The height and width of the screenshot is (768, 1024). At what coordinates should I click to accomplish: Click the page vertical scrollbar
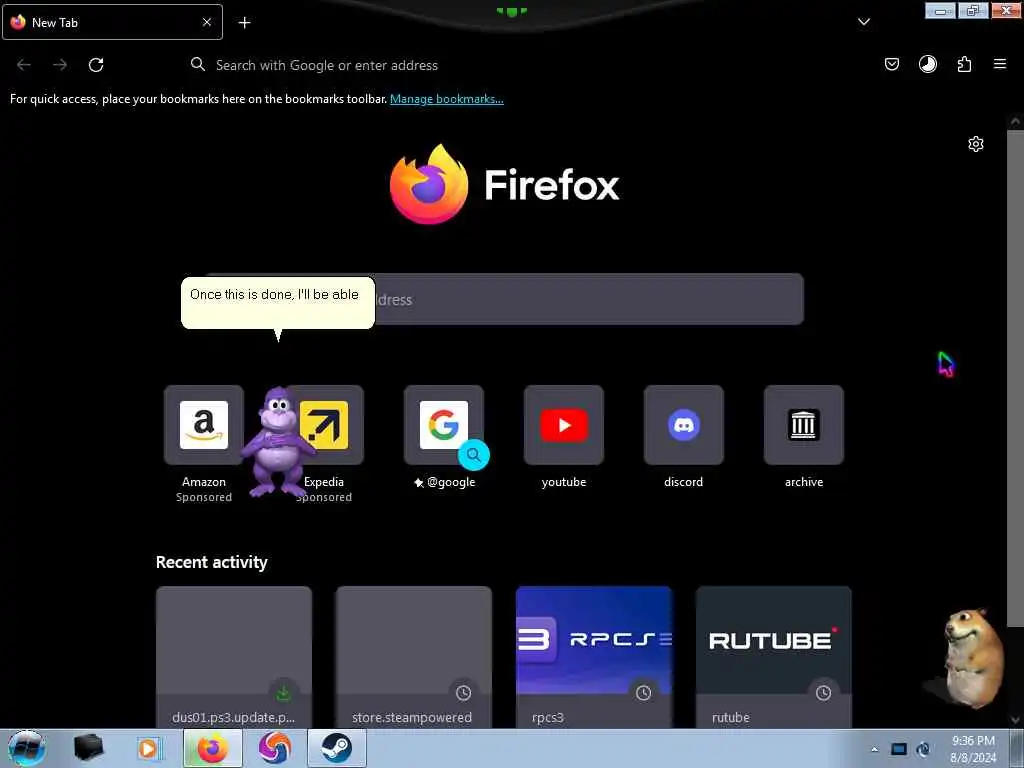pyautogui.click(x=1015, y=379)
